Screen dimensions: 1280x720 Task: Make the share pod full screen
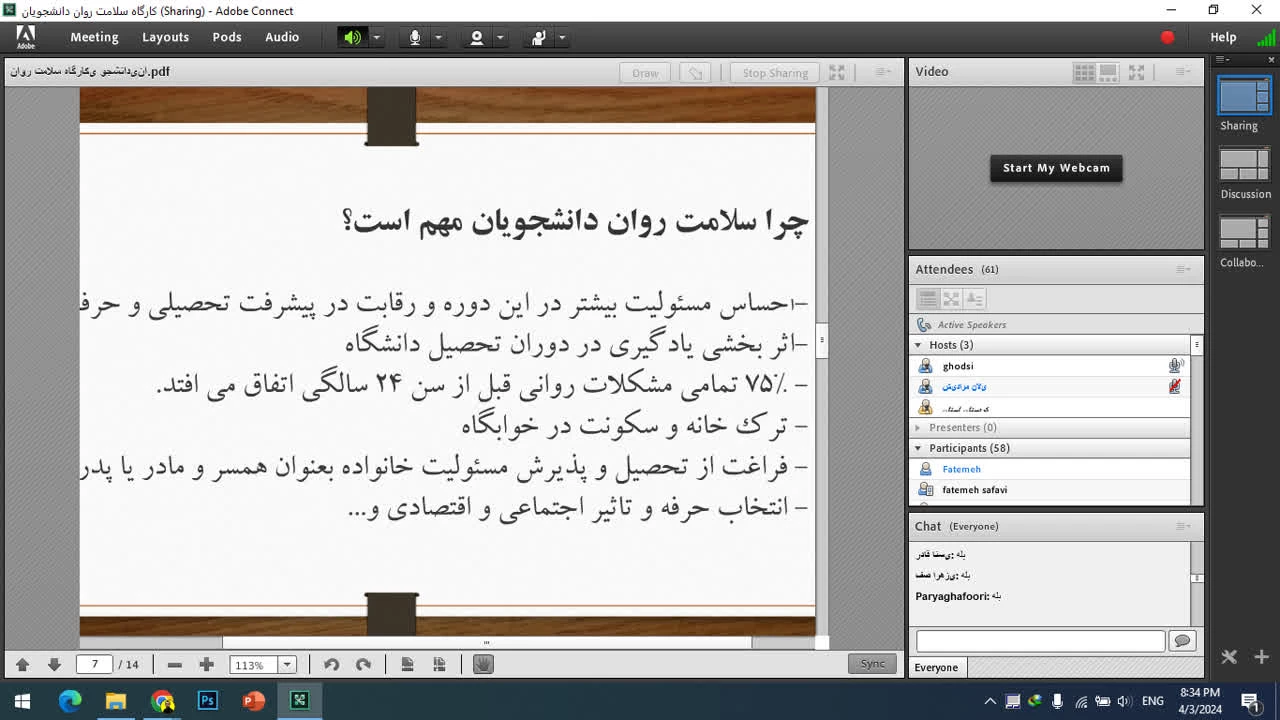click(x=837, y=72)
